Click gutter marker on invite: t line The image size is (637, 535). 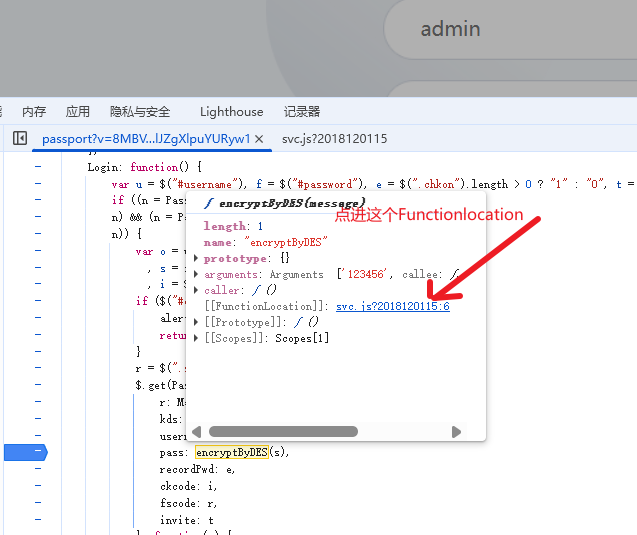(38, 519)
